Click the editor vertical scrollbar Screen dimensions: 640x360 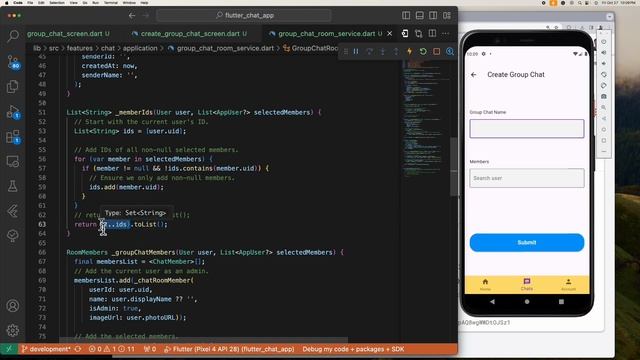coord(453,167)
